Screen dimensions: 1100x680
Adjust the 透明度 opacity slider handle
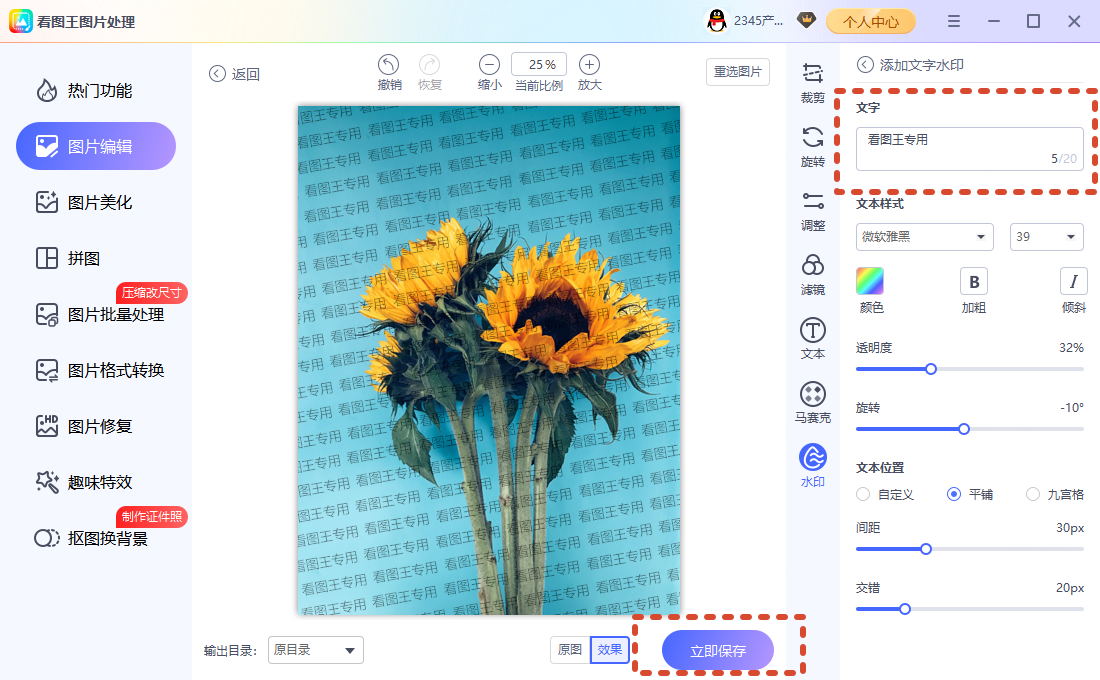click(x=931, y=369)
